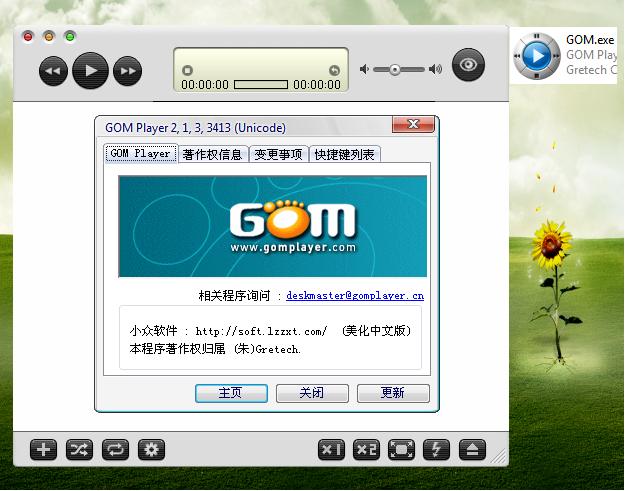Click the 主页 button
Screen dimensions: 625x491
pyautogui.click(x=231, y=393)
